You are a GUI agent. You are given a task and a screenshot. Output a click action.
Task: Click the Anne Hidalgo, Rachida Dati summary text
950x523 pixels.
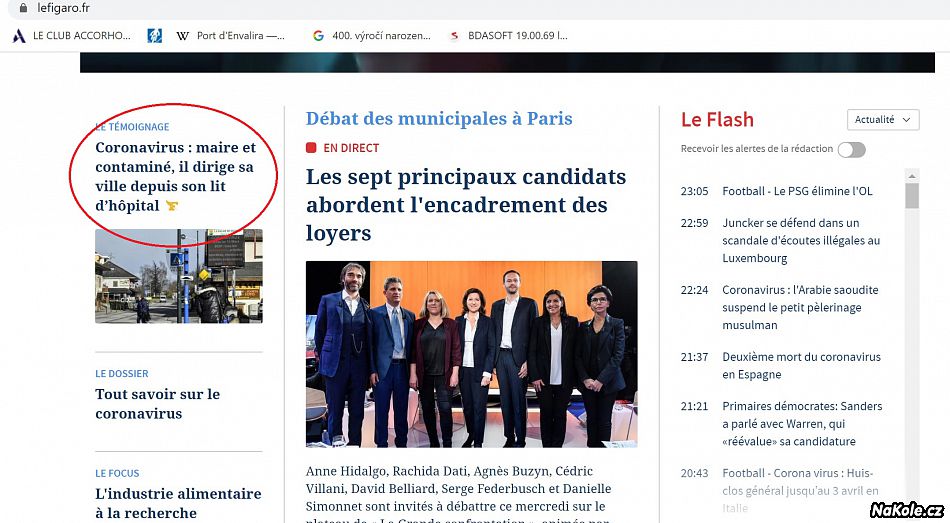point(459,493)
